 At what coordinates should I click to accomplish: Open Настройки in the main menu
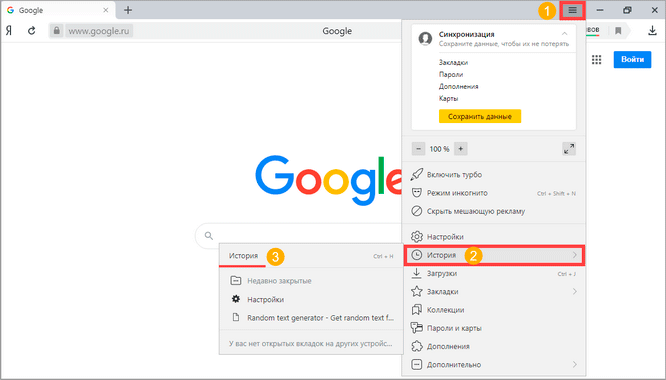click(x=494, y=236)
